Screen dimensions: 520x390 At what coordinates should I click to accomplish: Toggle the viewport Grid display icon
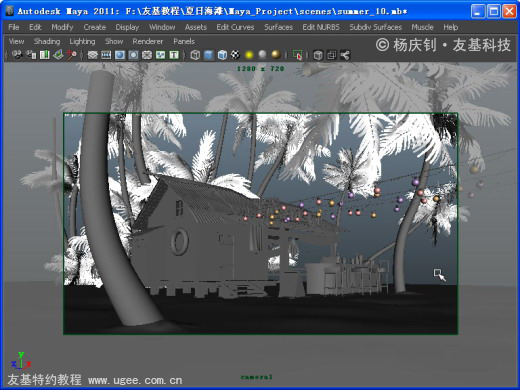pos(92,55)
